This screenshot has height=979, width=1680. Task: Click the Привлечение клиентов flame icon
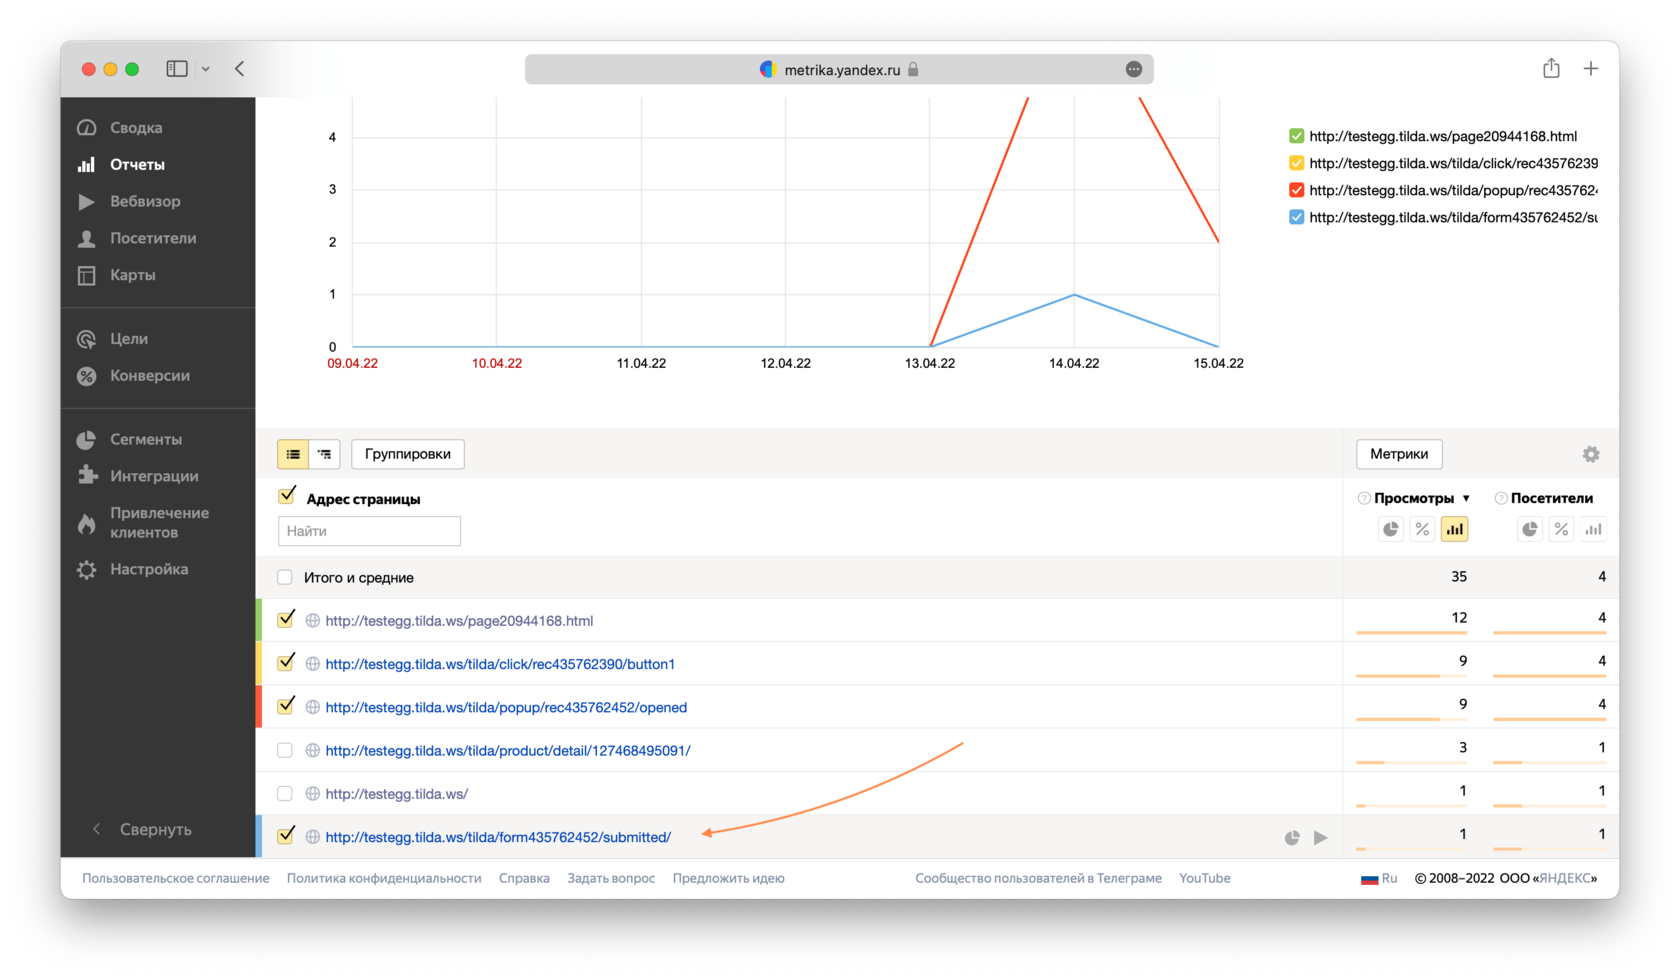(x=87, y=524)
